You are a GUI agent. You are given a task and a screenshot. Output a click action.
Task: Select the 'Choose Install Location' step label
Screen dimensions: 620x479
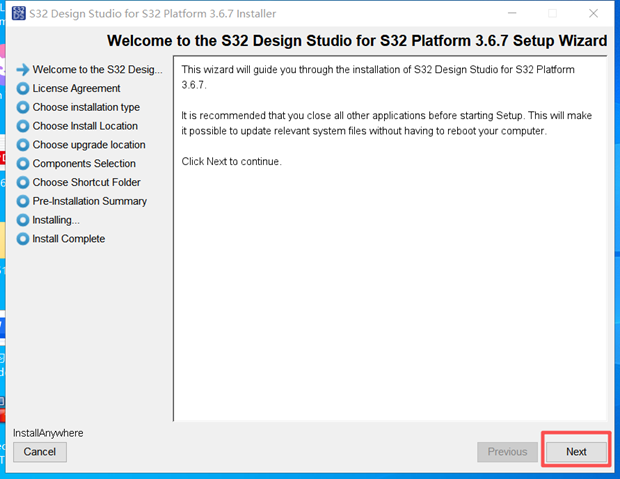(85, 126)
